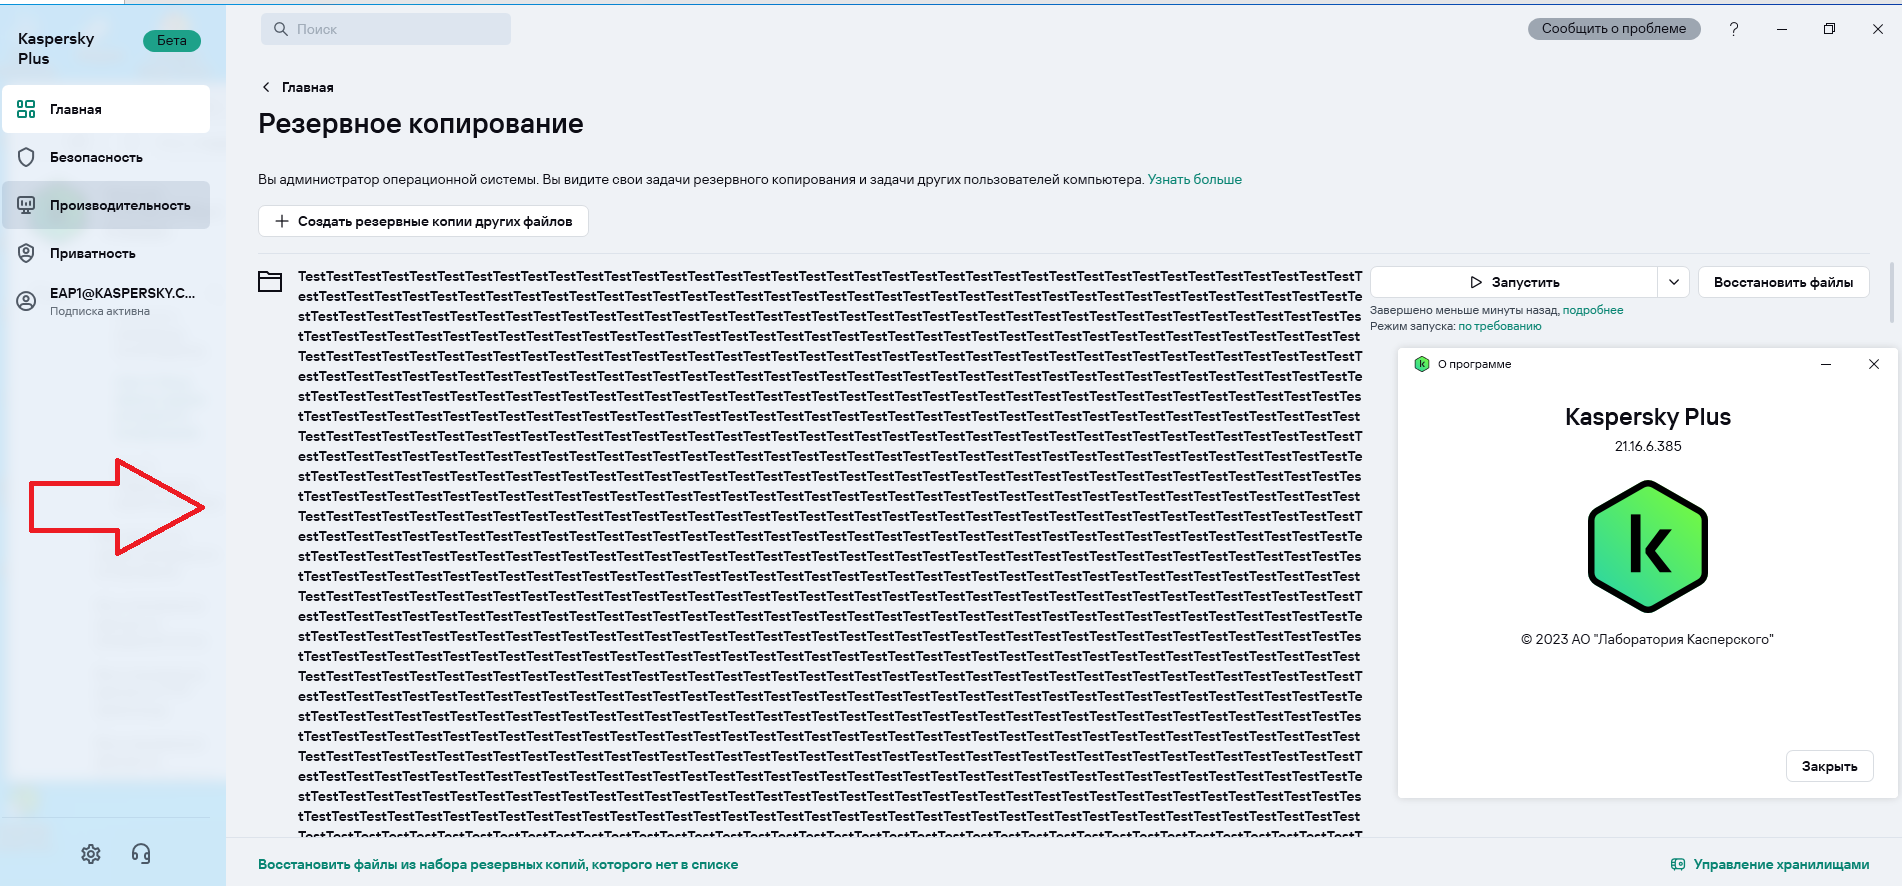Click the version number 21.16.6.385
The image size is (1902, 886).
[x=1648, y=446]
